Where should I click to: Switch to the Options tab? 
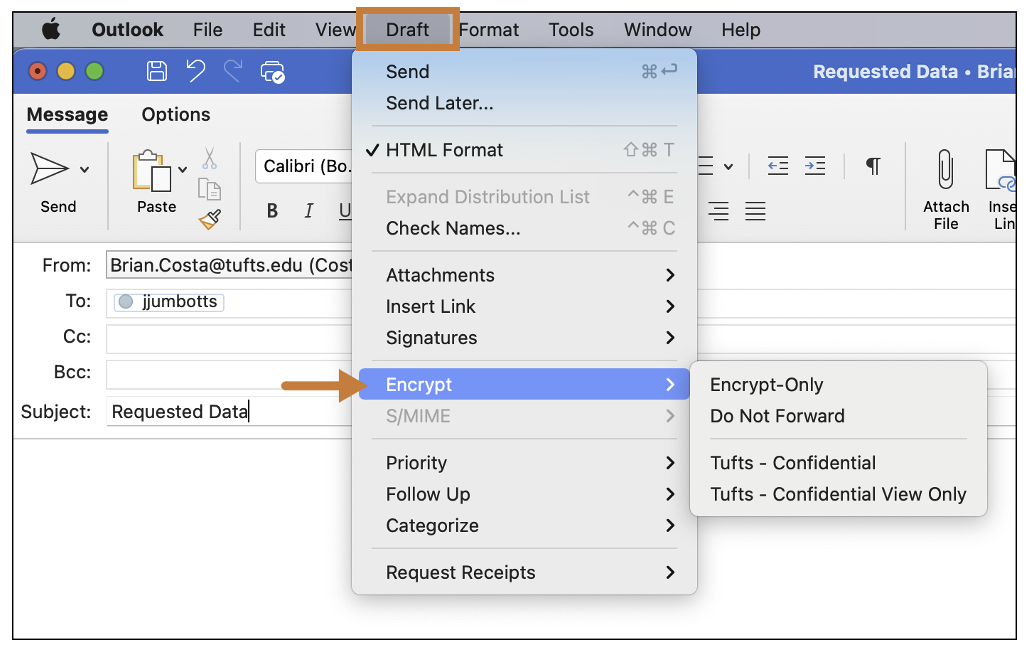(x=175, y=114)
